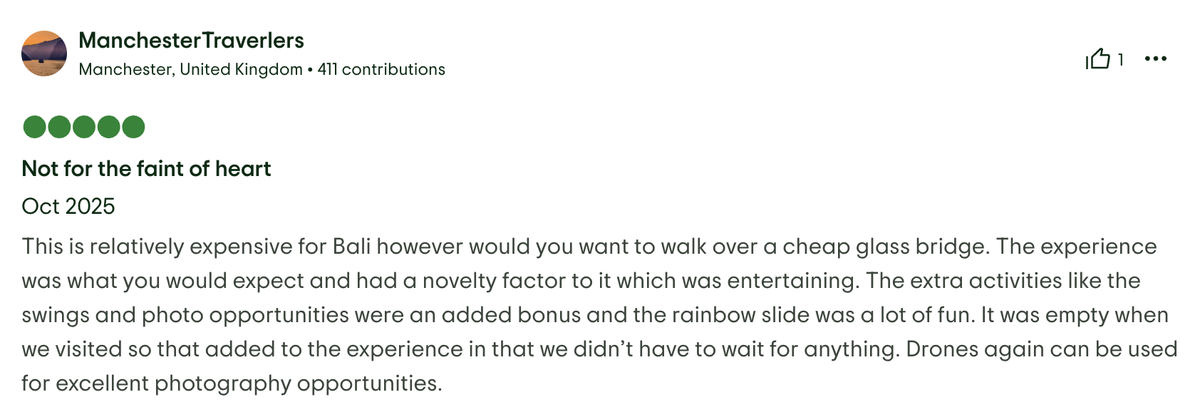Open the reviewer's profile avatar picture
The image size is (1200, 402).
(44, 54)
